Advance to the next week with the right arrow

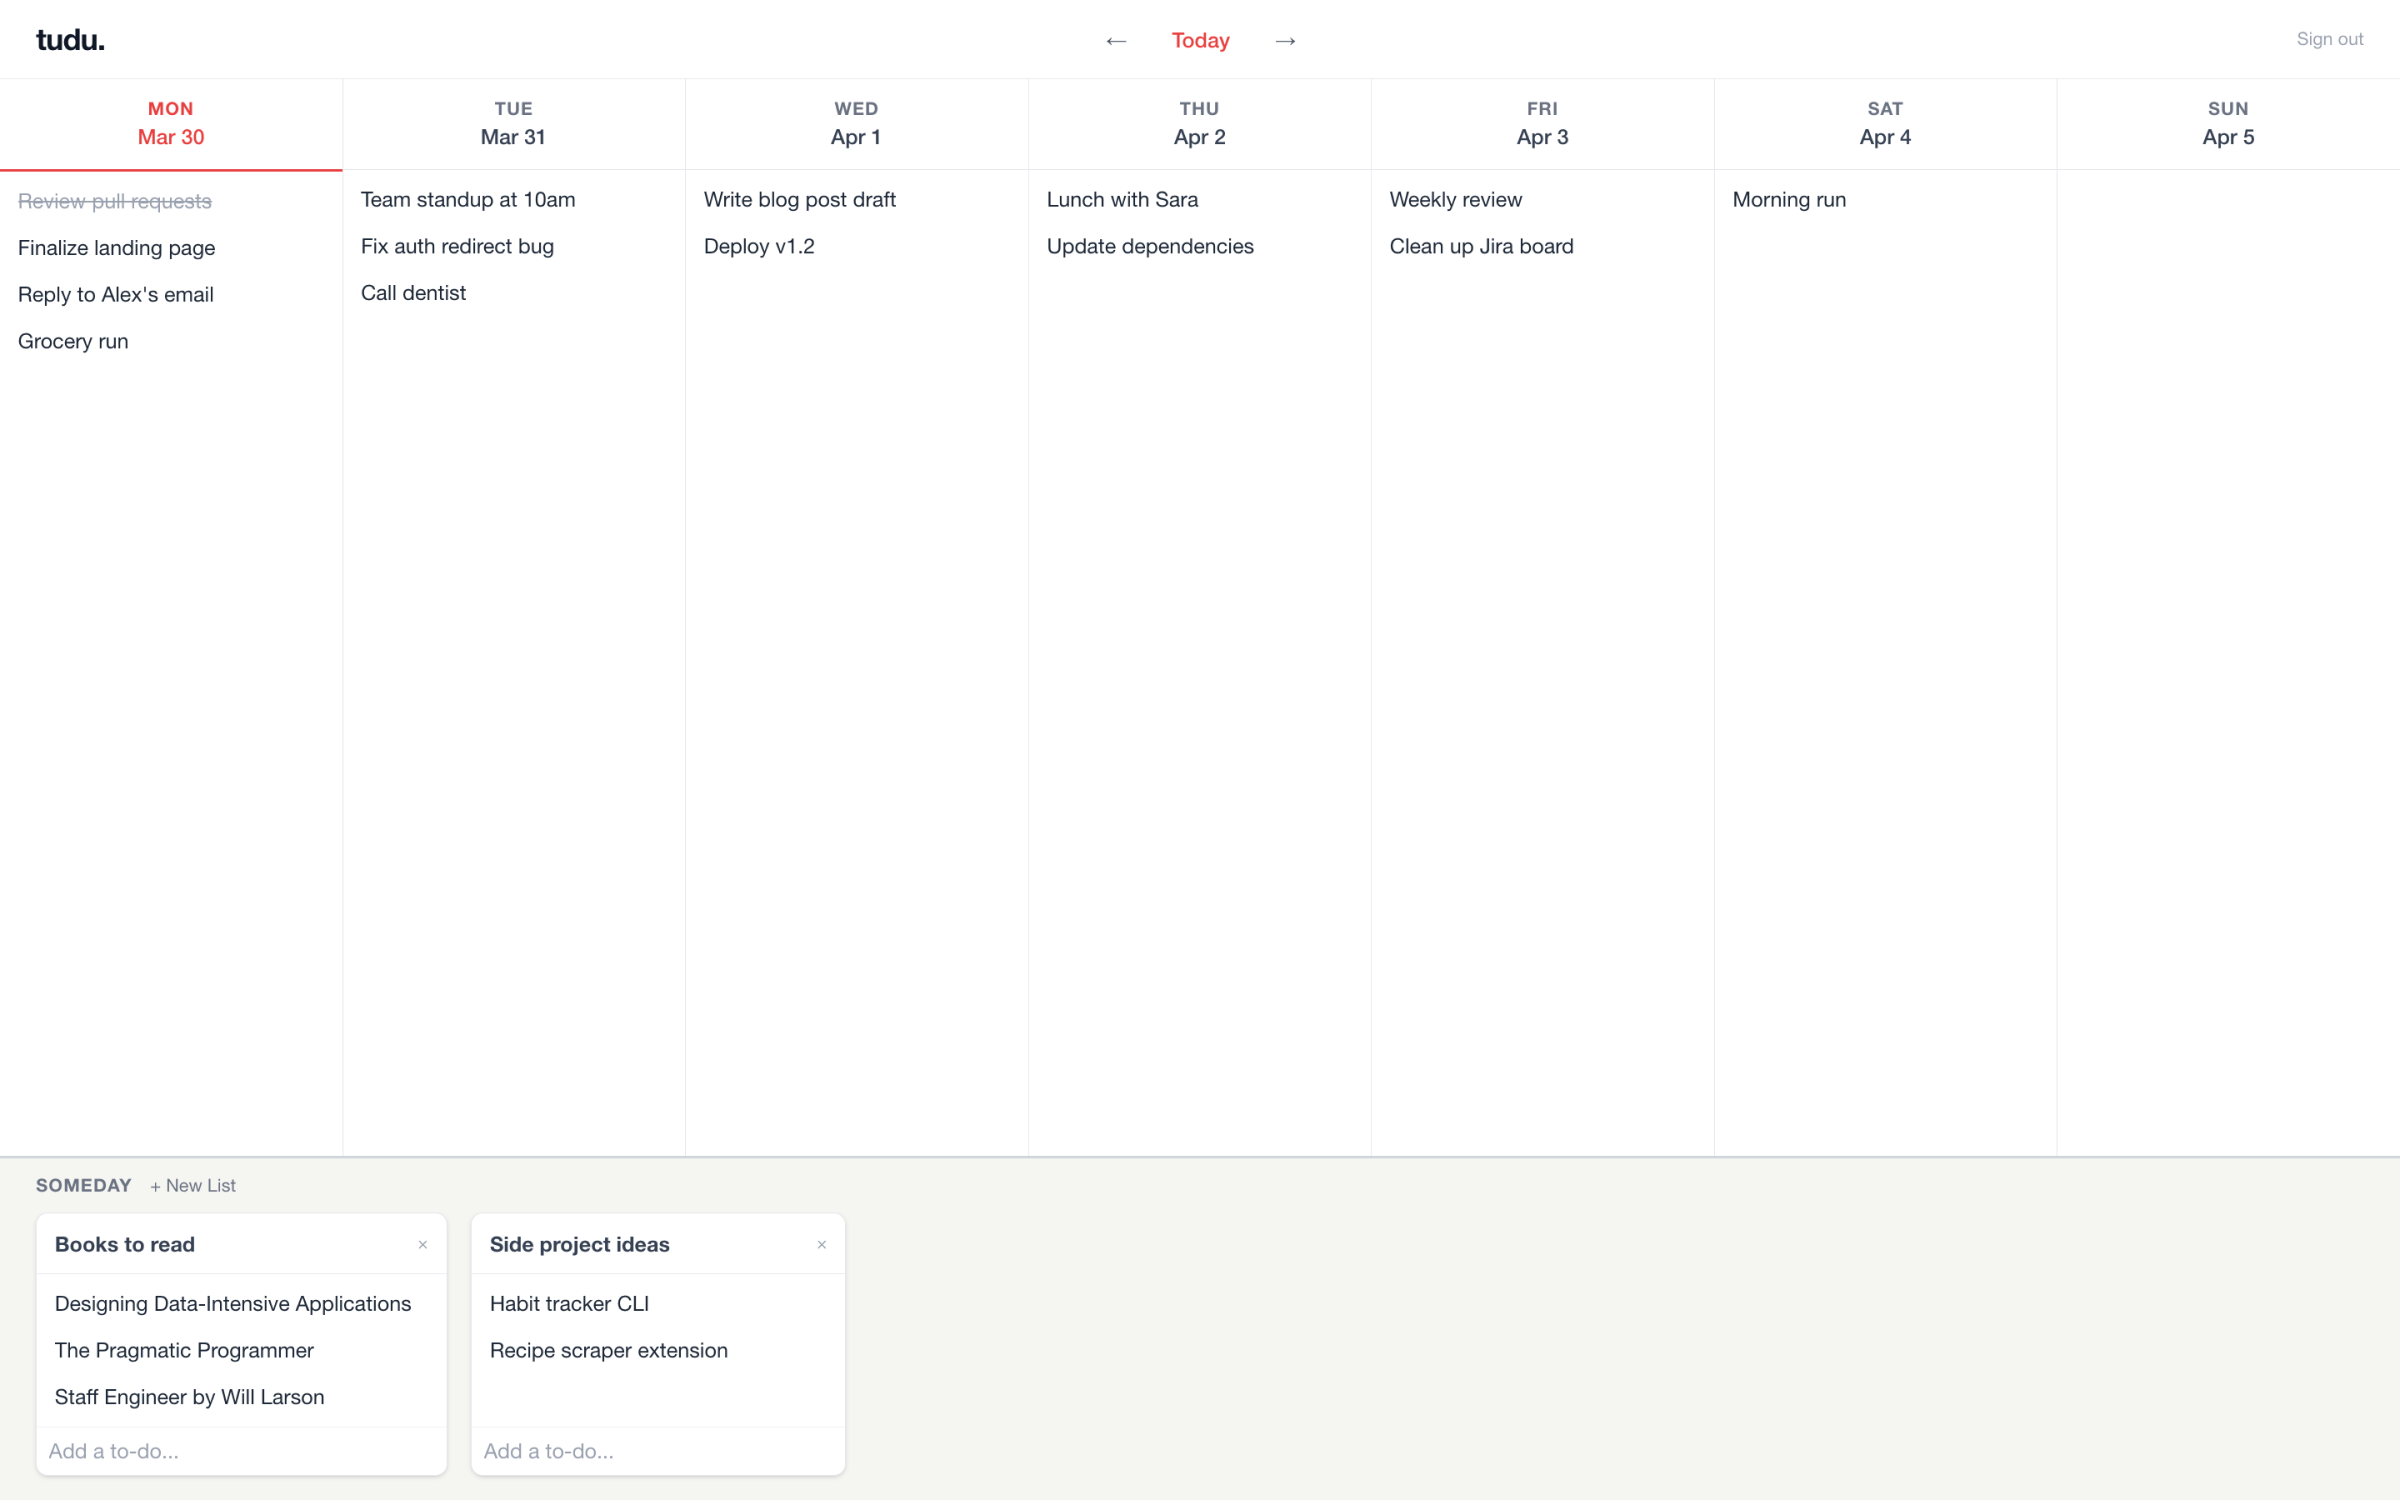(1285, 41)
